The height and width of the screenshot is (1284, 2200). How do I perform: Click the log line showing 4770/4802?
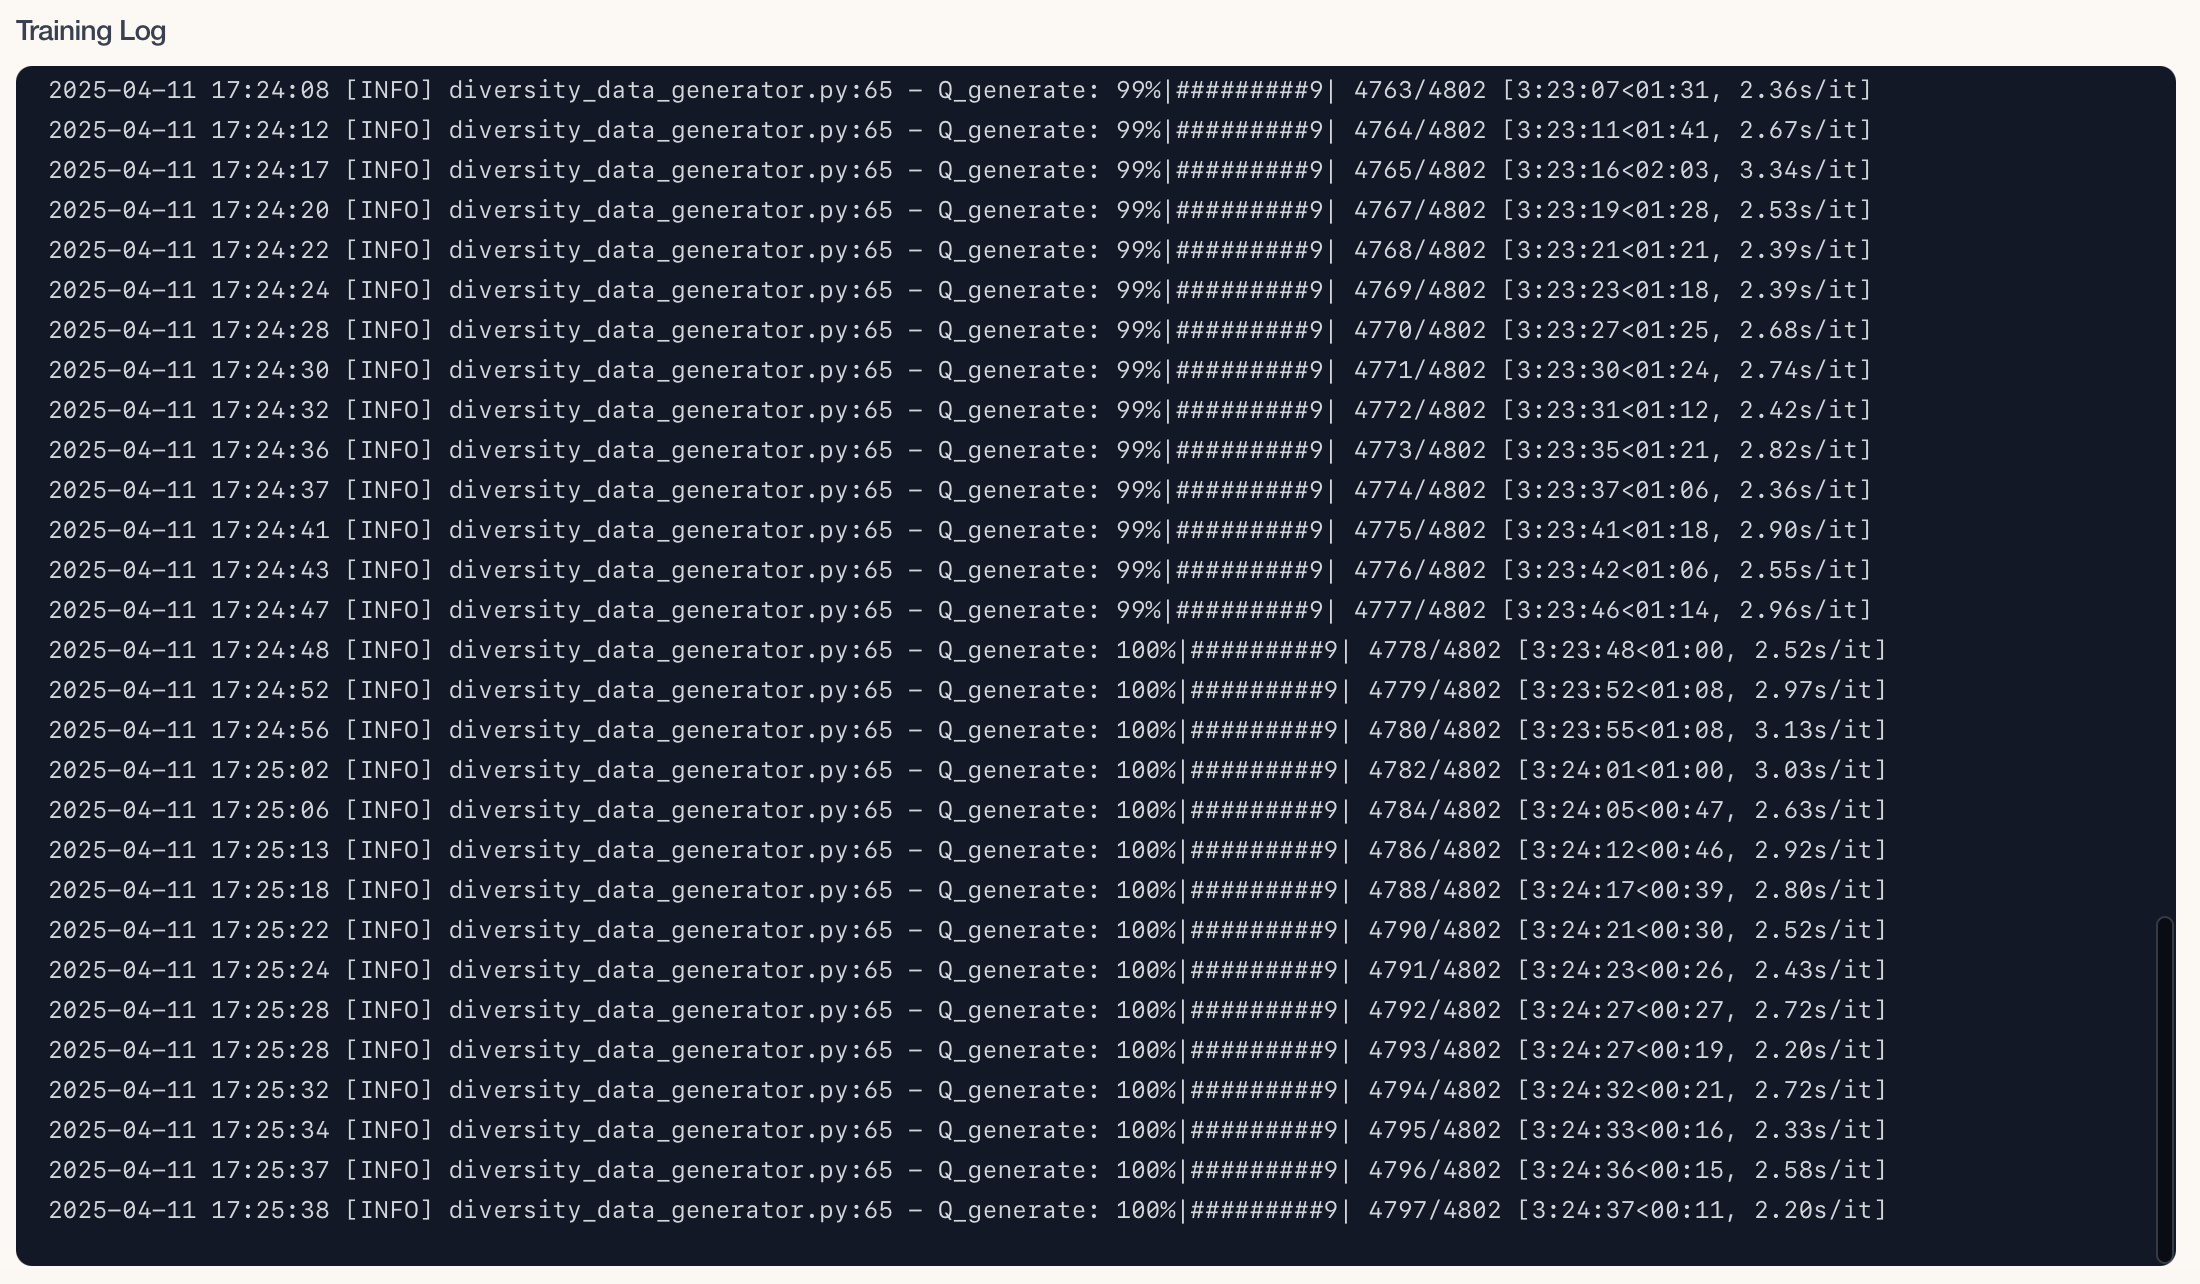(x=960, y=330)
